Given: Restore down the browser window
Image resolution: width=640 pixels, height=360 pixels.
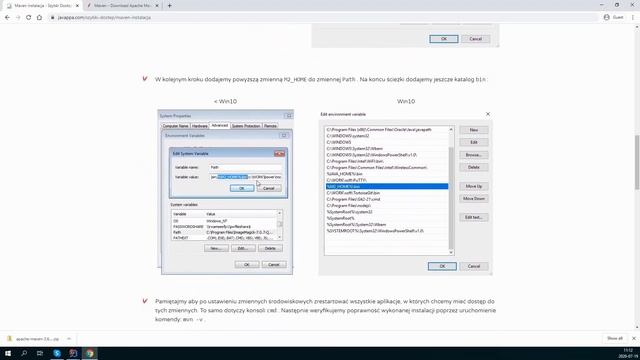Looking at the screenshot, I should coord(617,5).
